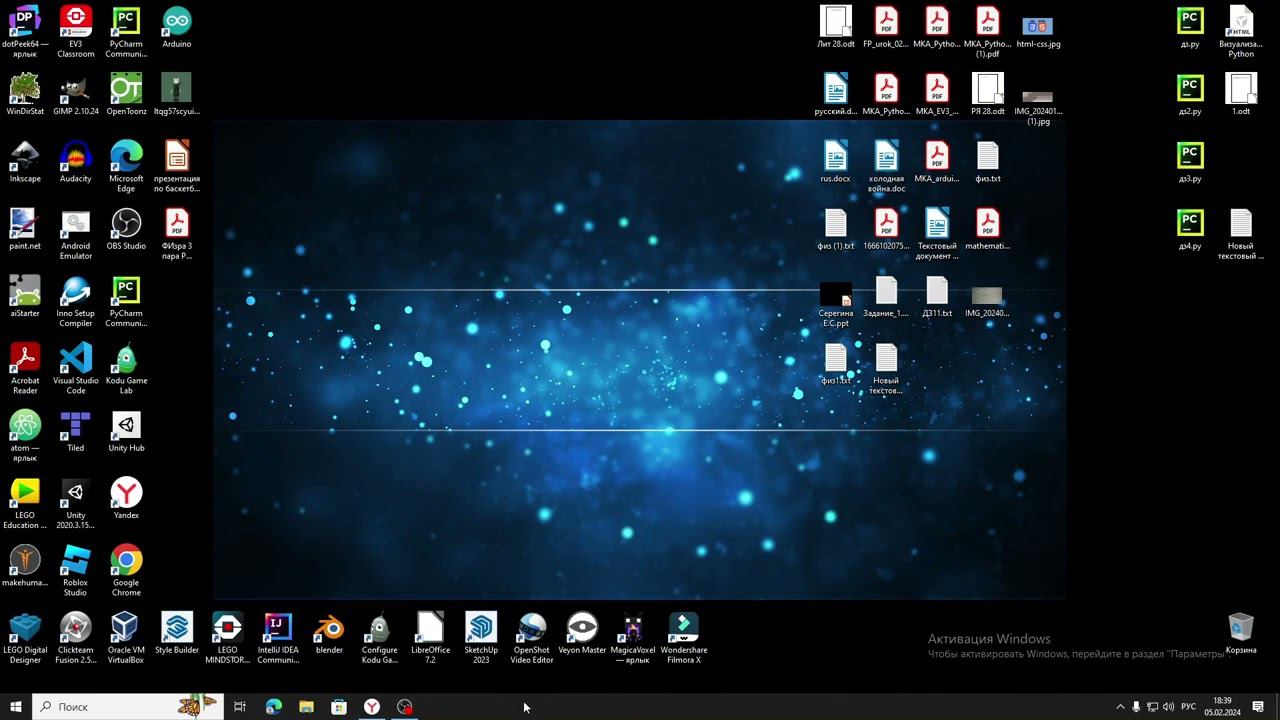Select the IntelliJ IDEA Community icon

pyautogui.click(x=278, y=637)
